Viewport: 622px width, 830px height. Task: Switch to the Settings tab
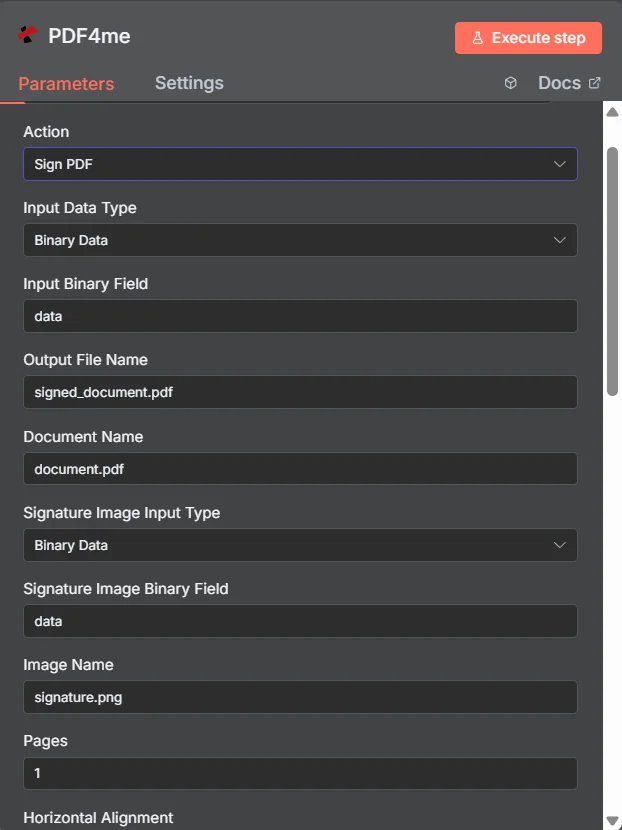tap(189, 83)
